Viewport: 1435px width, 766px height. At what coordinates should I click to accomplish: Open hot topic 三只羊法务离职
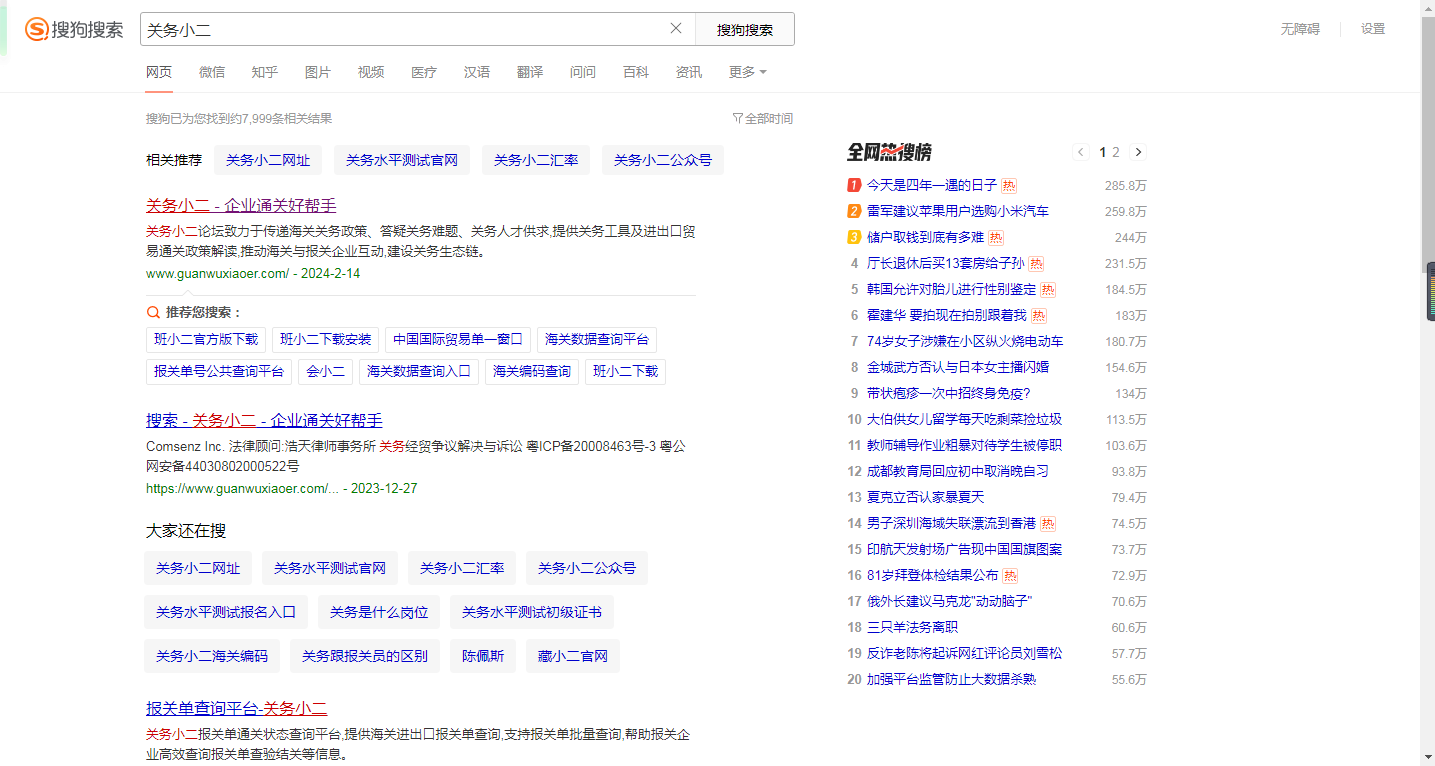coord(912,627)
